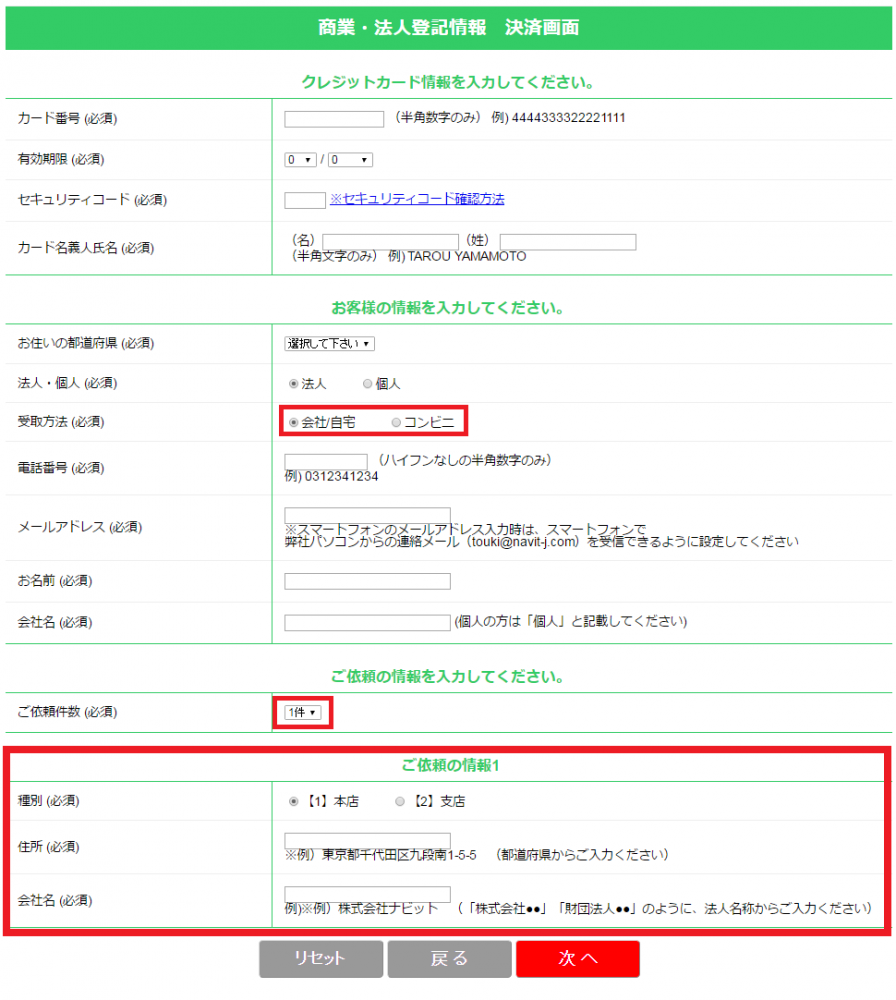The image size is (896, 1000).
Task: Click the 有効期限 (必須) label
Action: [61, 159]
